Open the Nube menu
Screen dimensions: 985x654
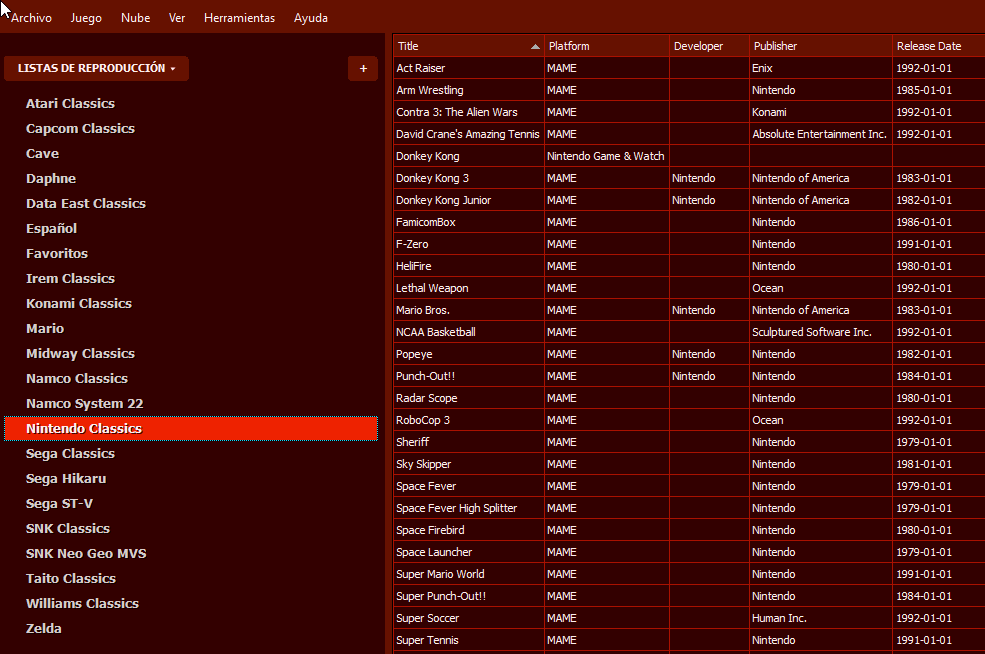136,18
